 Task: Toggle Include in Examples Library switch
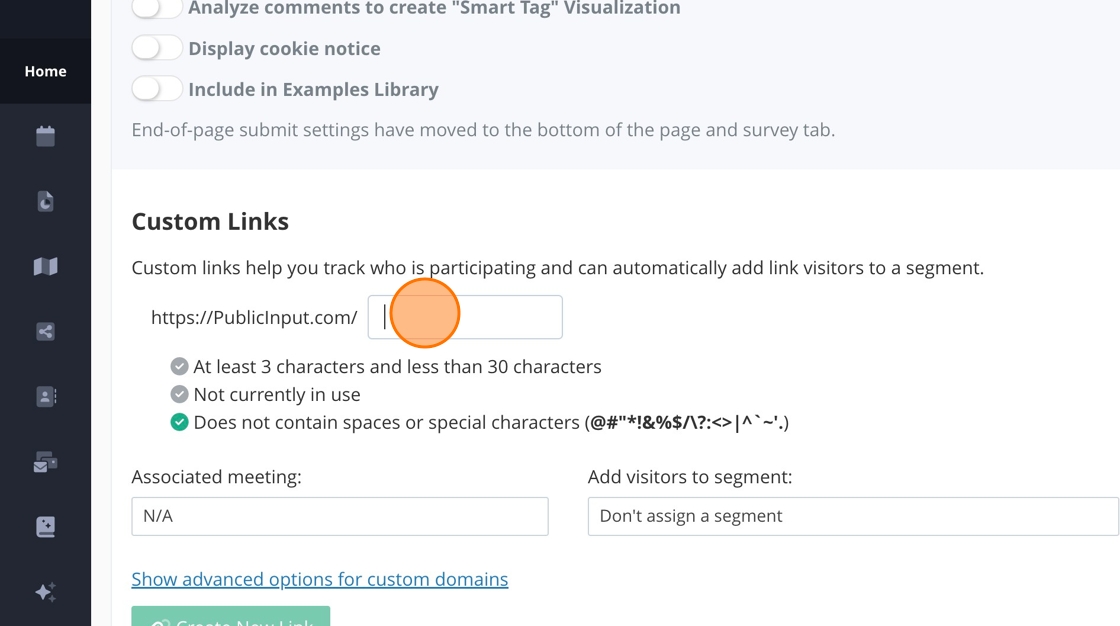[x=157, y=89]
